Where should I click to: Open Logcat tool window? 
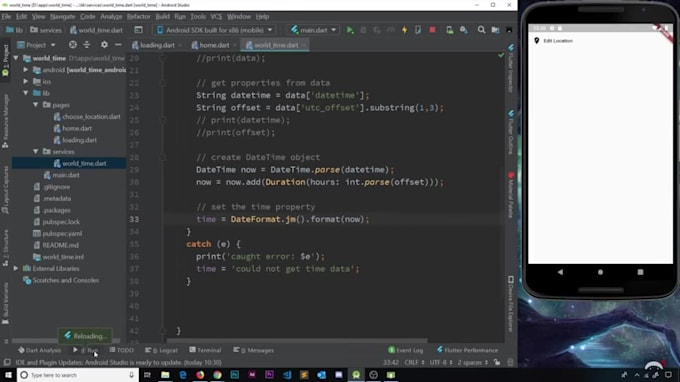point(161,350)
